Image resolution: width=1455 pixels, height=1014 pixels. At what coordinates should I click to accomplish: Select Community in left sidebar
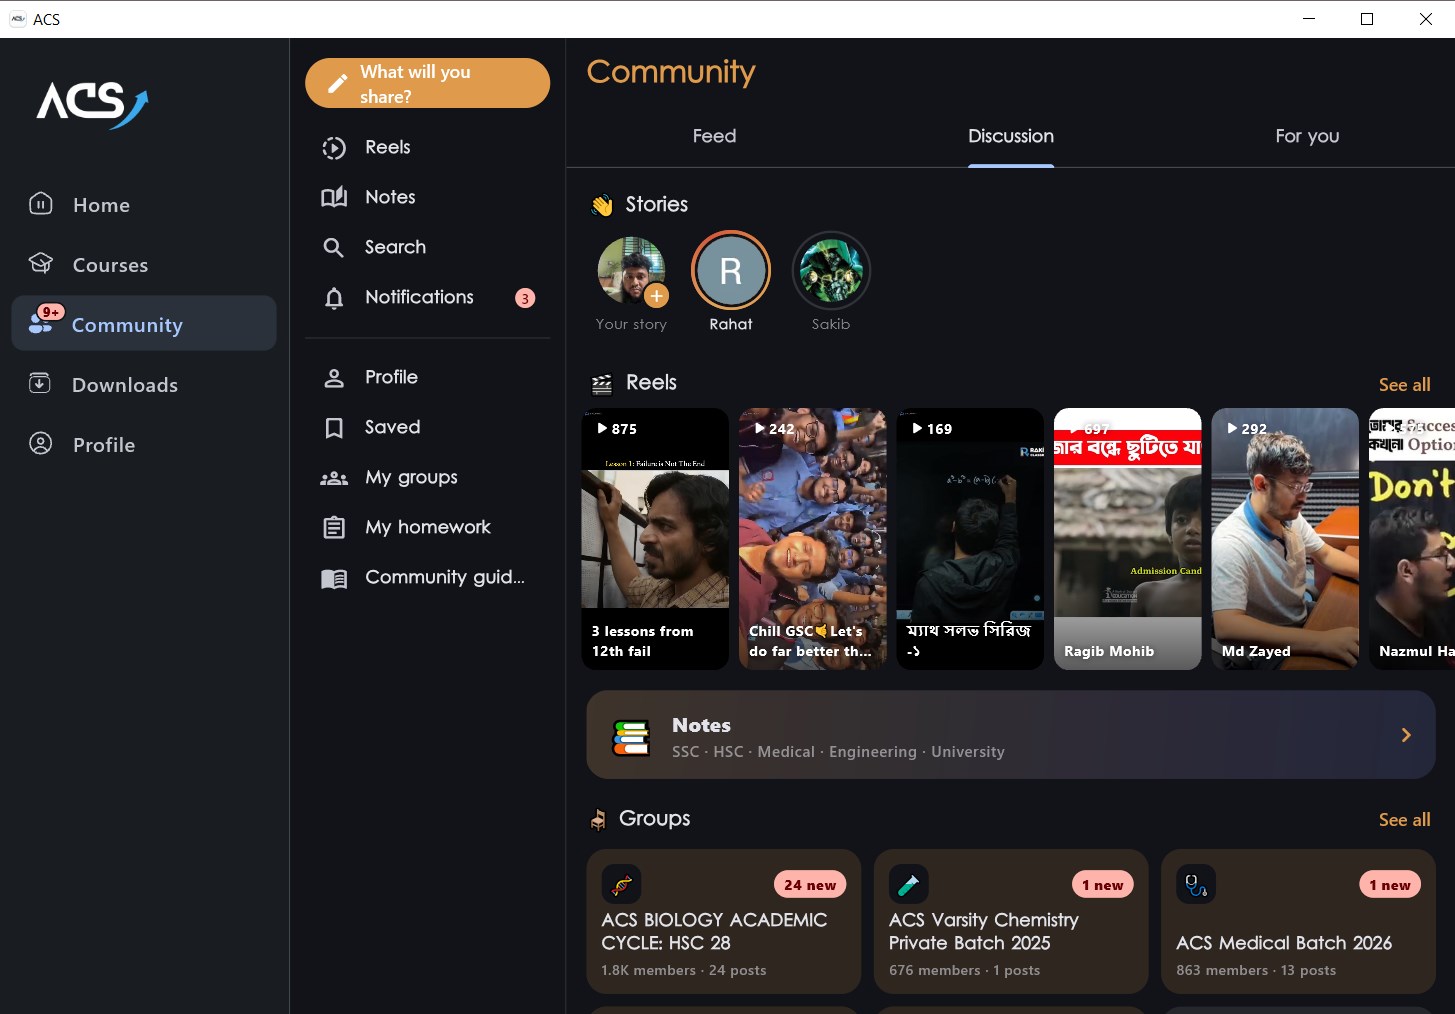pos(144,323)
